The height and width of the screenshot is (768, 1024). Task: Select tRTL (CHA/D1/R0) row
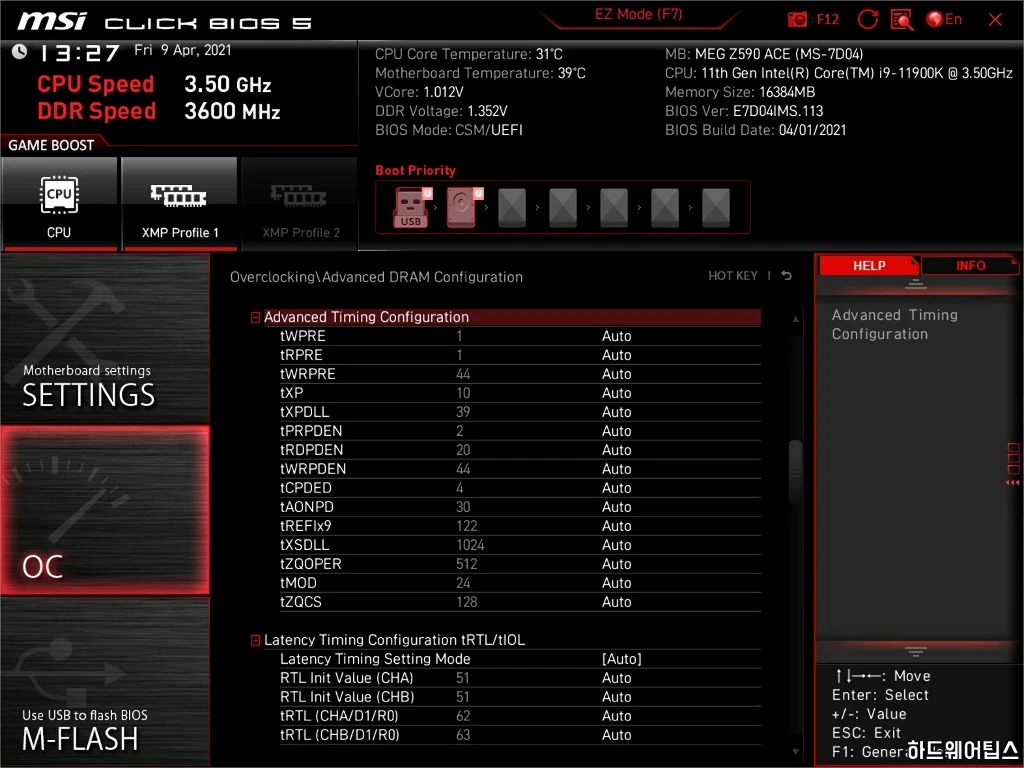(x=520, y=716)
